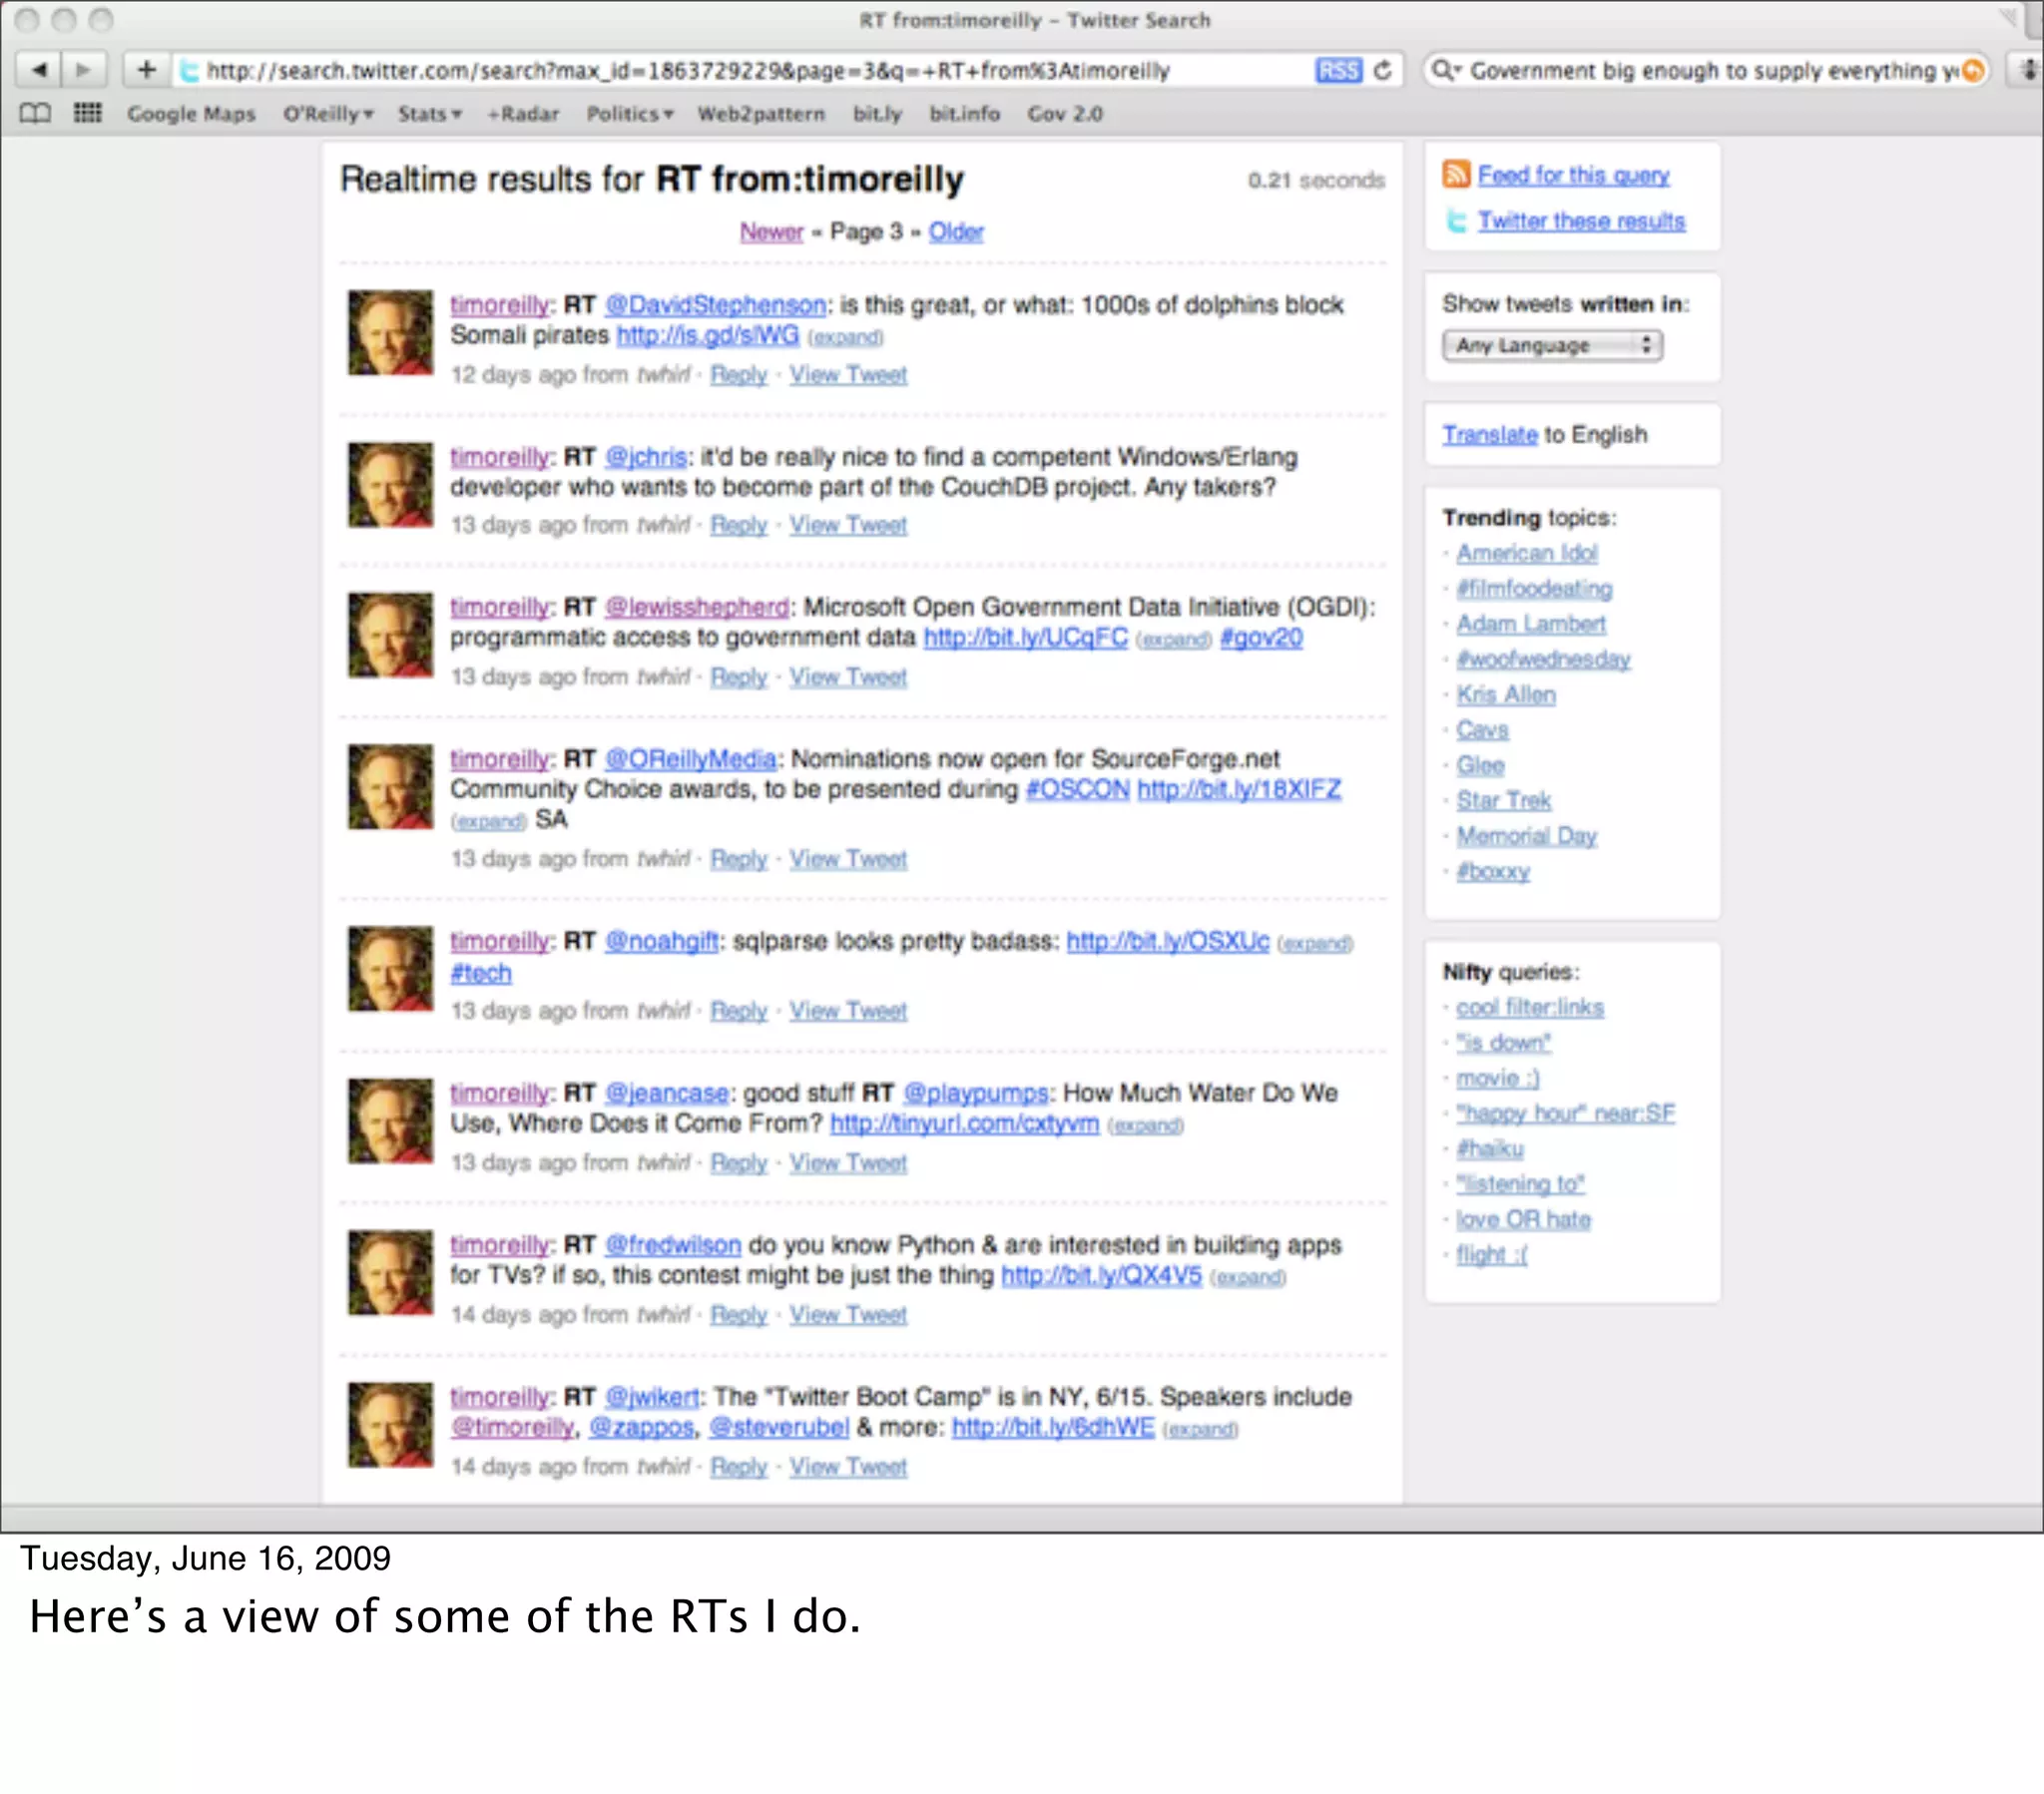Open Feed for this query link
2044x1794 pixels.
click(1573, 175)
